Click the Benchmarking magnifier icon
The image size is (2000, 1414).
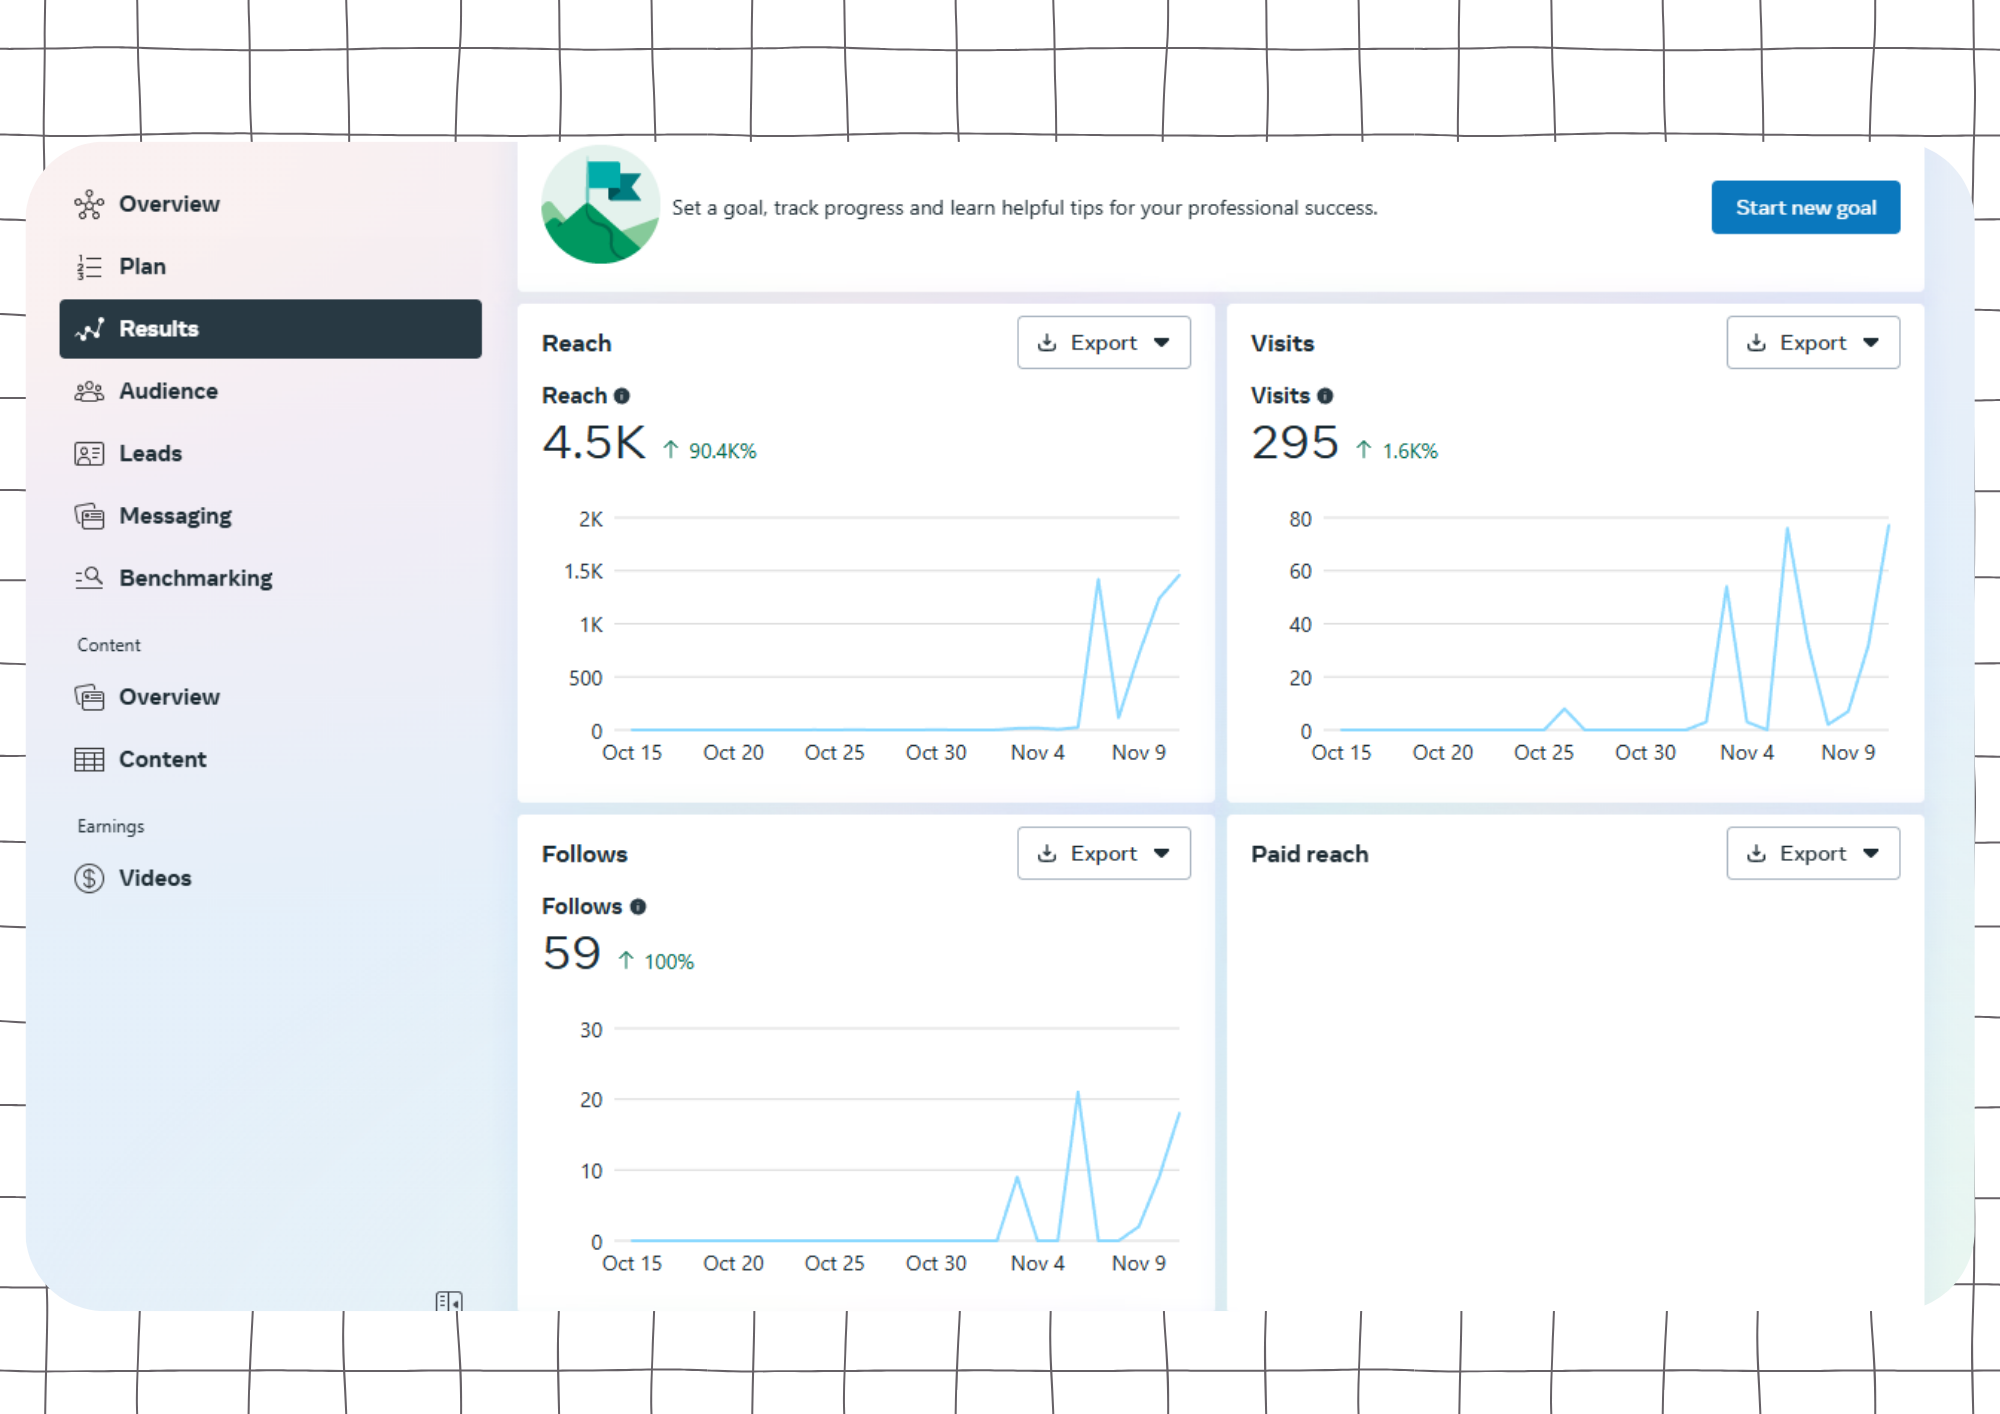tap(89, 578)
